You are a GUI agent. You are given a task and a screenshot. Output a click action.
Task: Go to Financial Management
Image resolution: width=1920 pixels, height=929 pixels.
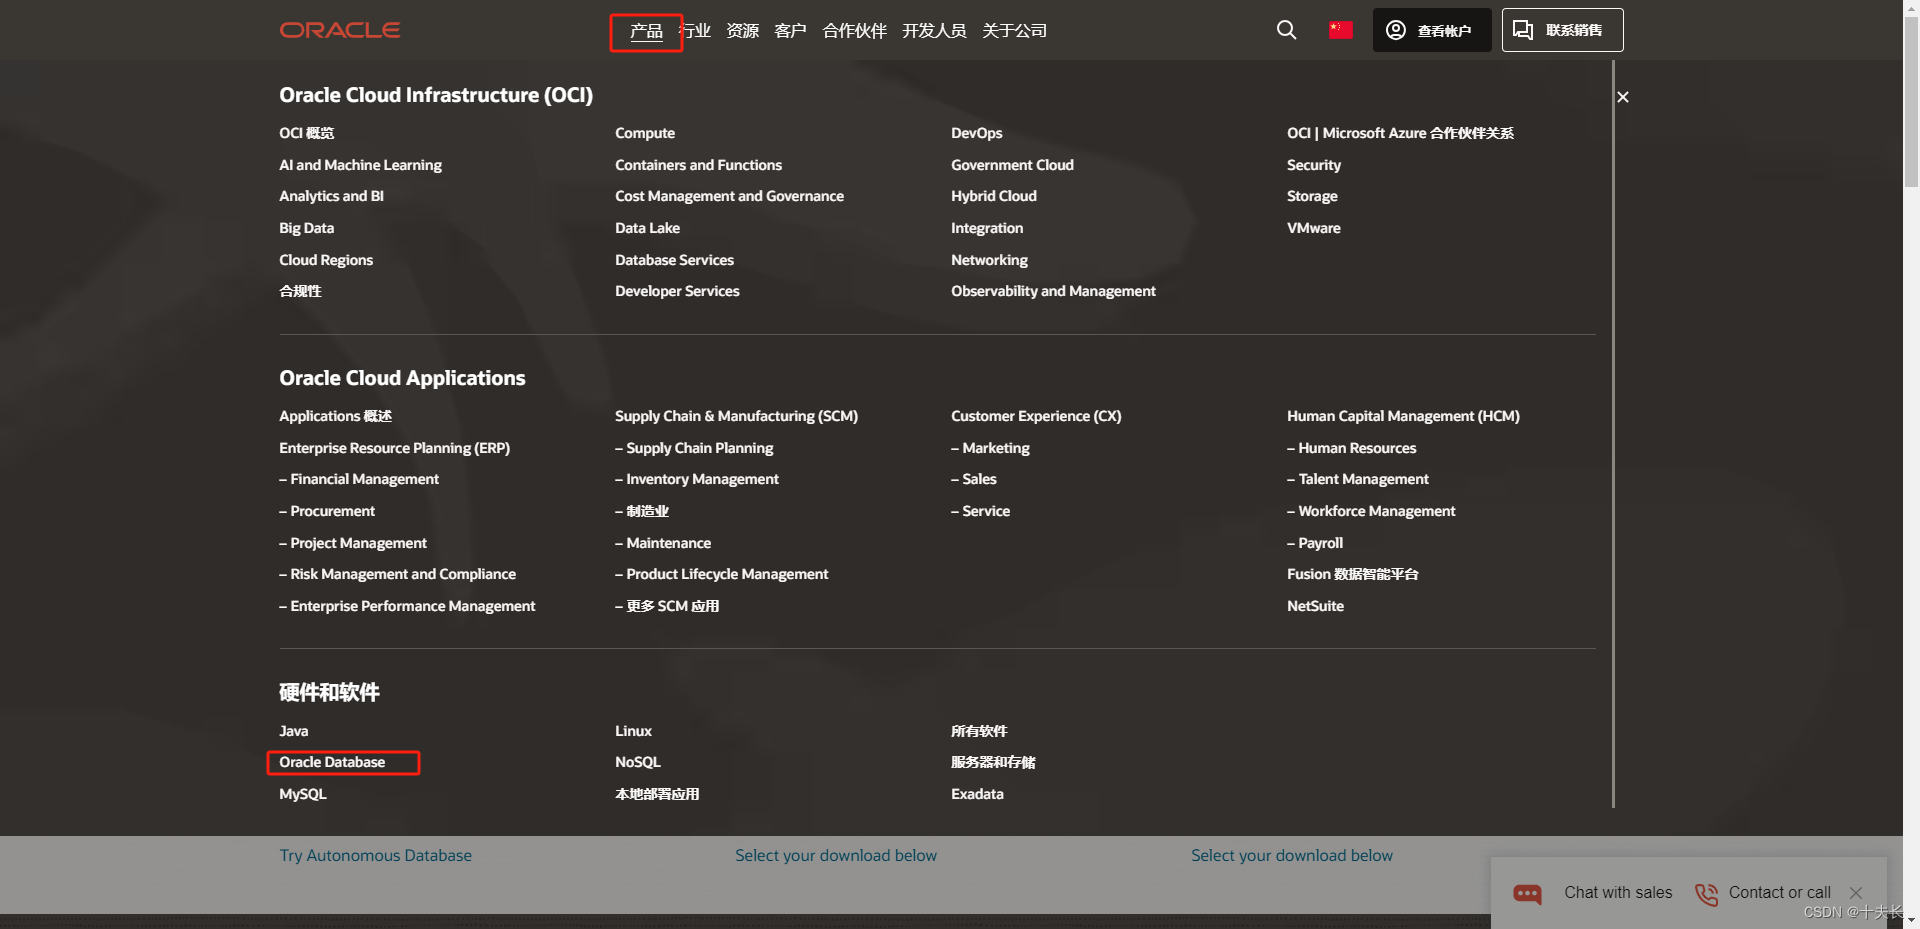[359, 479]
